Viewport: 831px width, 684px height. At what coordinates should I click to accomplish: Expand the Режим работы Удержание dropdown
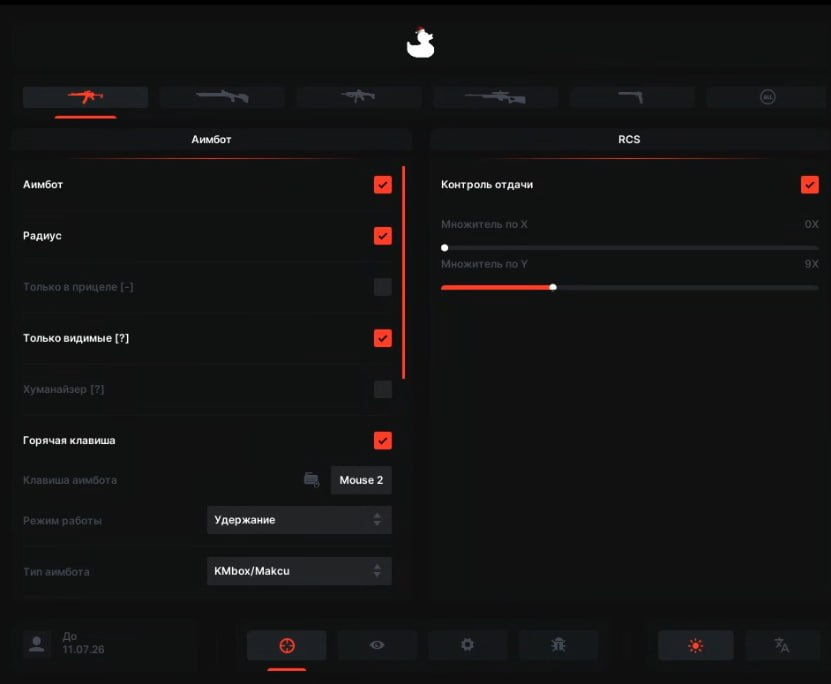coord(299,520)
